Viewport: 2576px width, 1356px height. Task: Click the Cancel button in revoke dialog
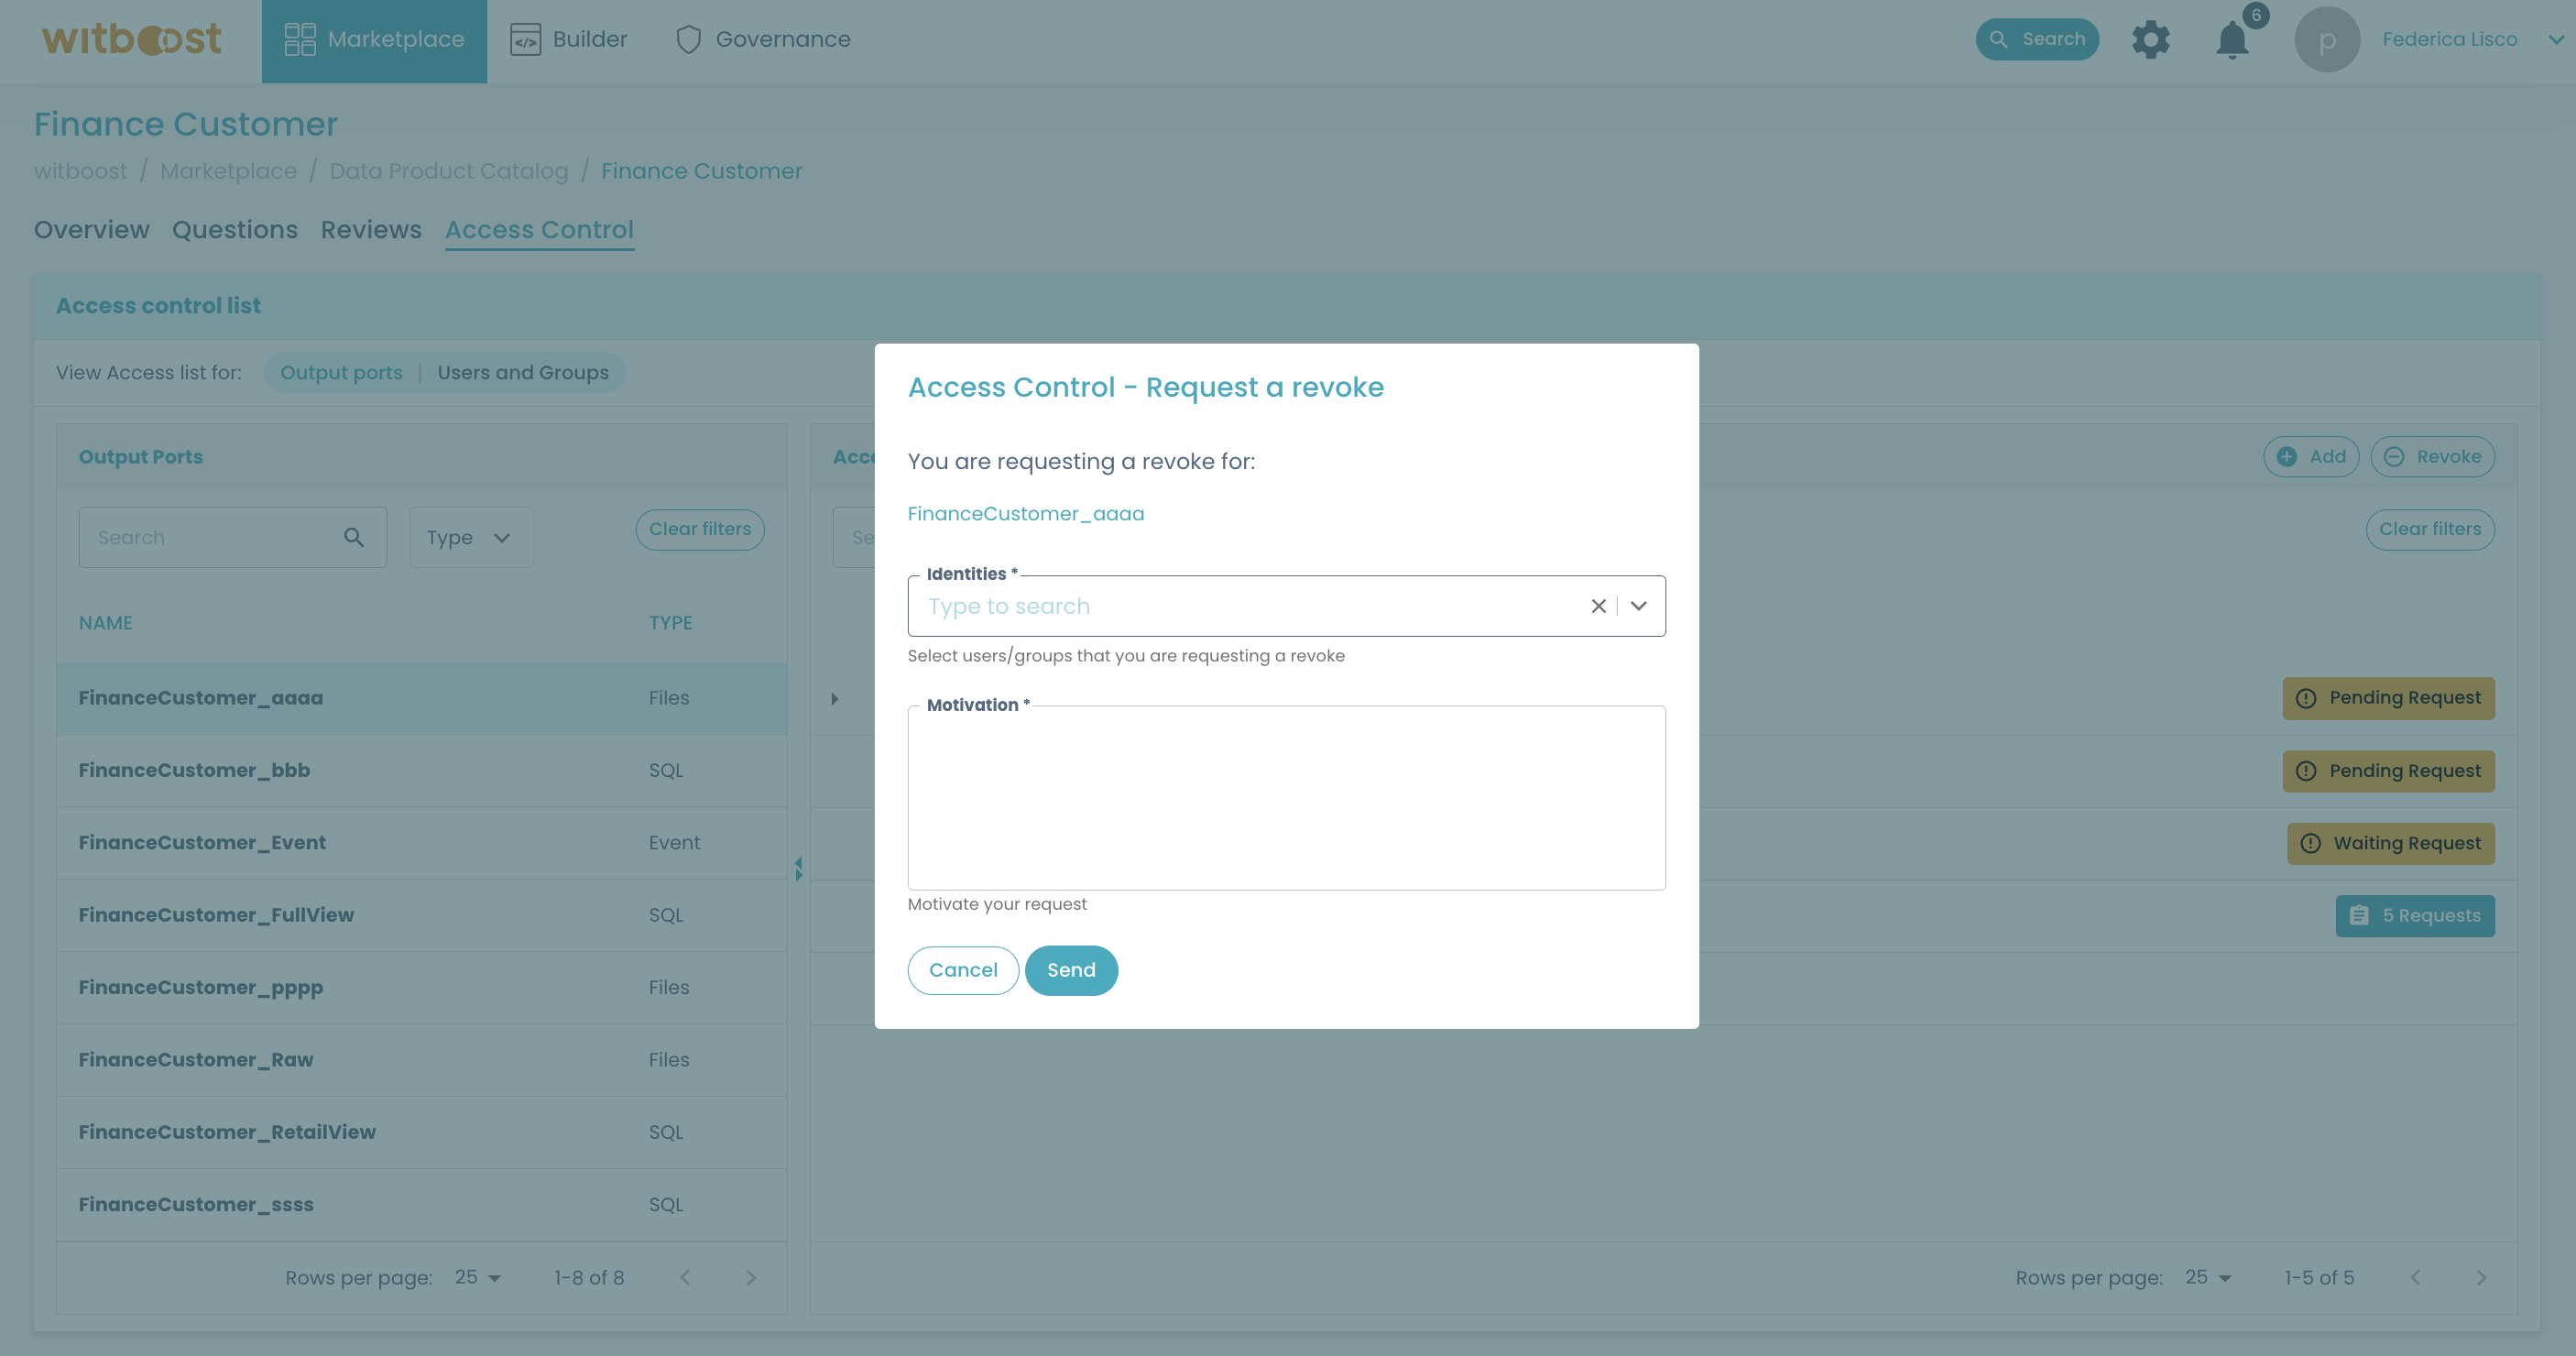click(963, 969)
